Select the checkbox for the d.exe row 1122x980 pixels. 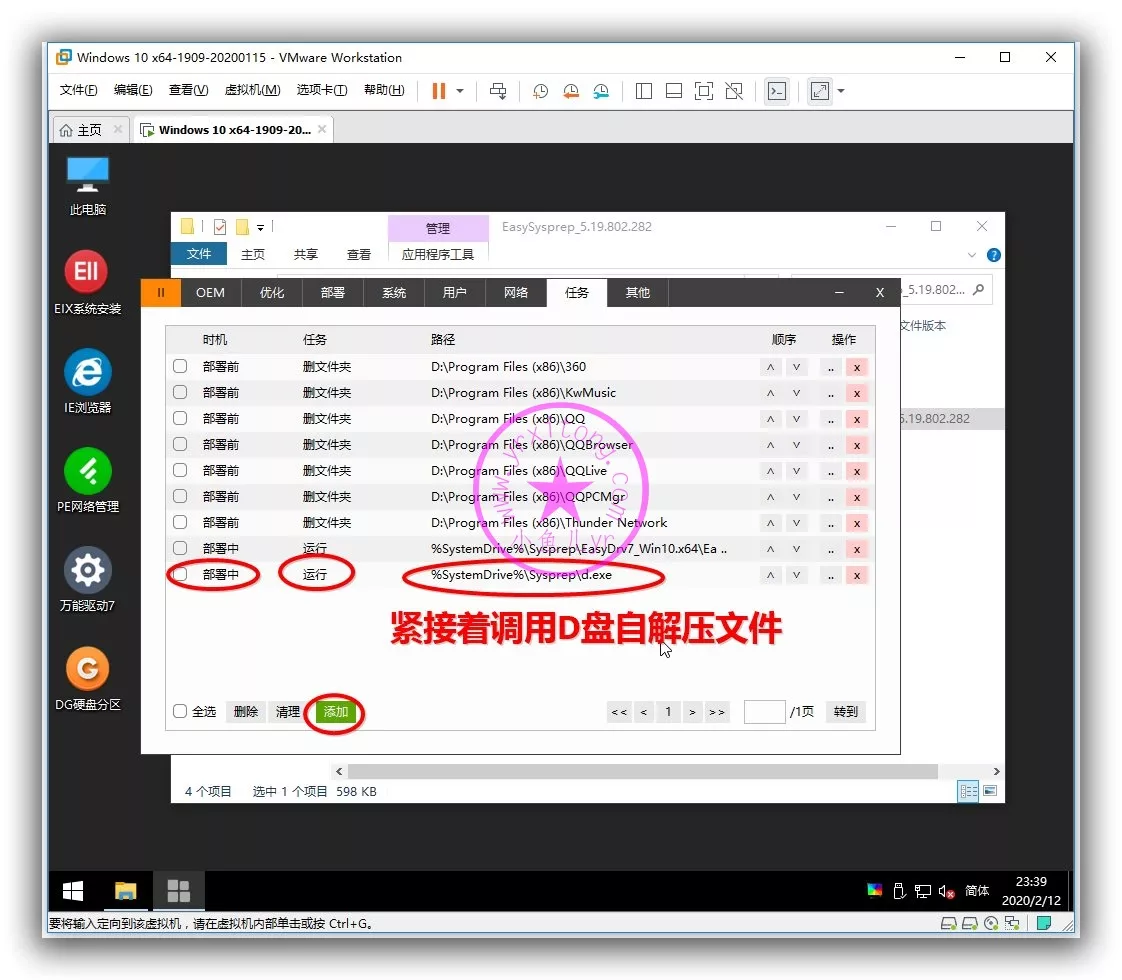coord(180,574)
